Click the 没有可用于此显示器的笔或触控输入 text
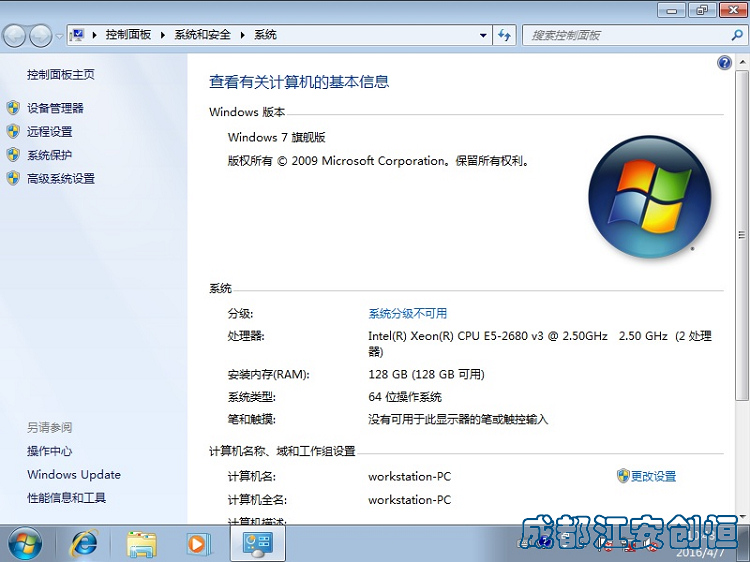The image size is (750, 562). [458, 419]
